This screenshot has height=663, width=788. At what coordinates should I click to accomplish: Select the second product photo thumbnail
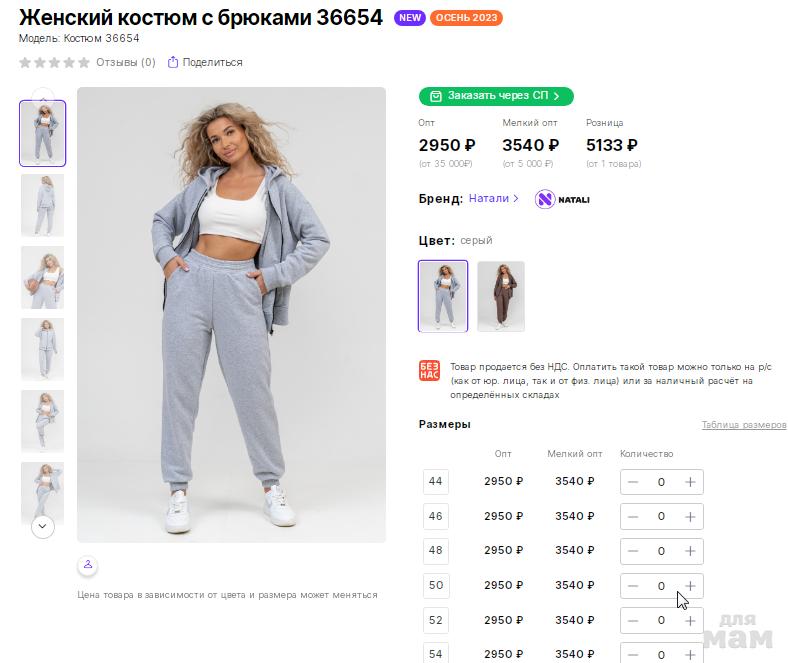(42, 205)
